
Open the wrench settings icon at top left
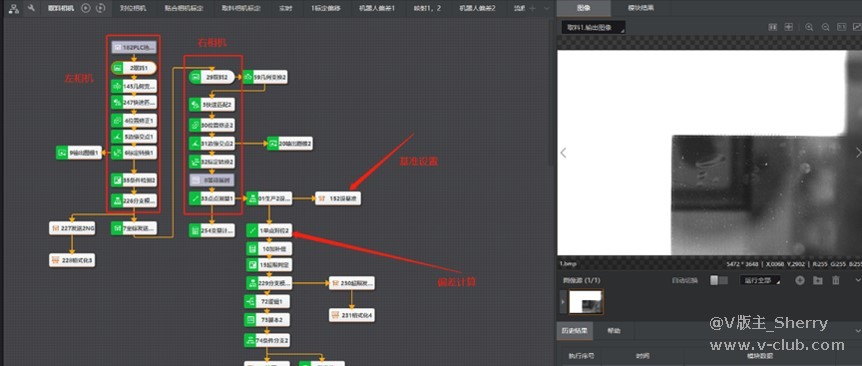(x=31, y=8)
